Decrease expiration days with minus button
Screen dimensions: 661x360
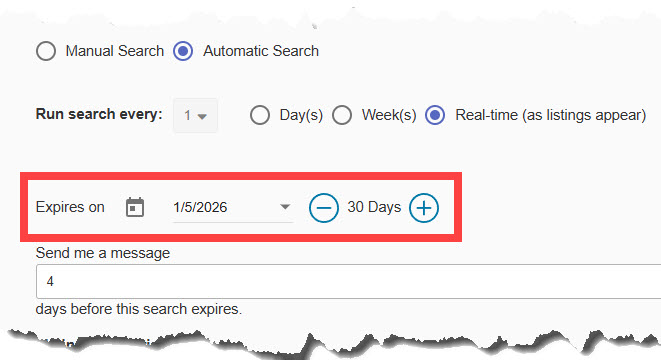point(324,208)
